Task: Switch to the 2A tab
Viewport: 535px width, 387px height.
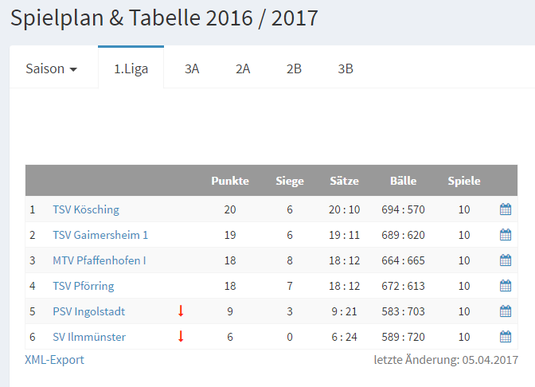Action: click(243, 69)
